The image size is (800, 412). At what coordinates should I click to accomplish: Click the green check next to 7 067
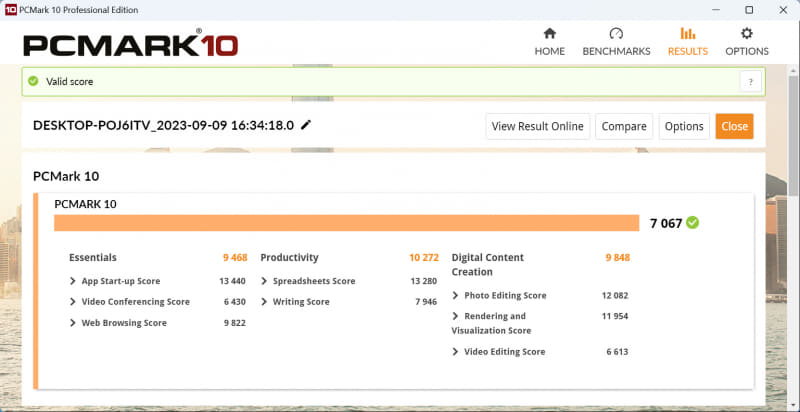pyautogui.click(x=692, y=222)
